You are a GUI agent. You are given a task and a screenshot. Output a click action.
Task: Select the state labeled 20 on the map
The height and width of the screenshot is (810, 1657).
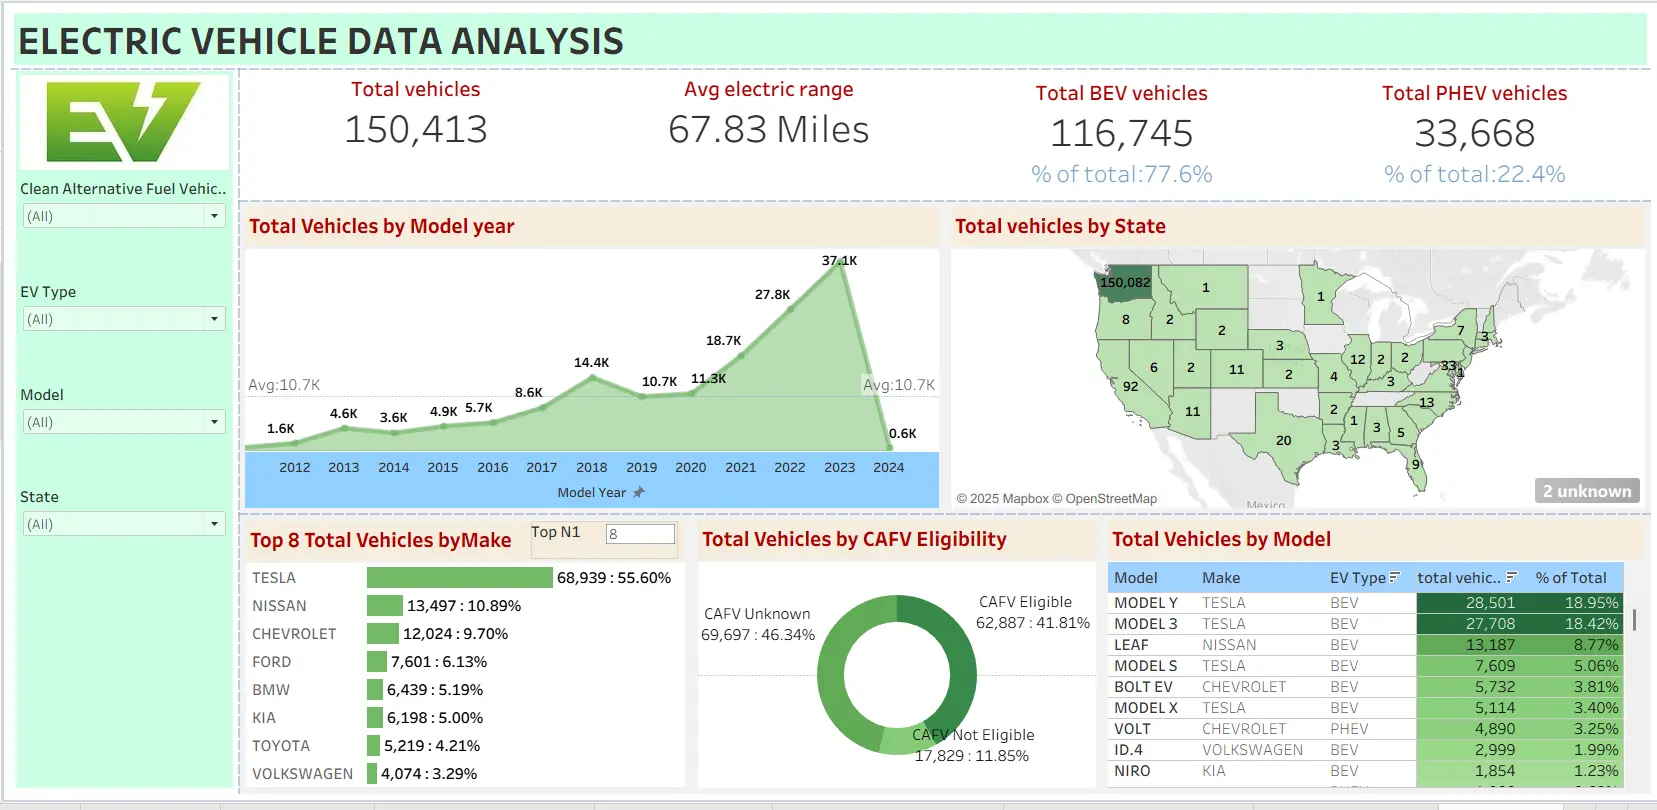tap(1283, 440)
